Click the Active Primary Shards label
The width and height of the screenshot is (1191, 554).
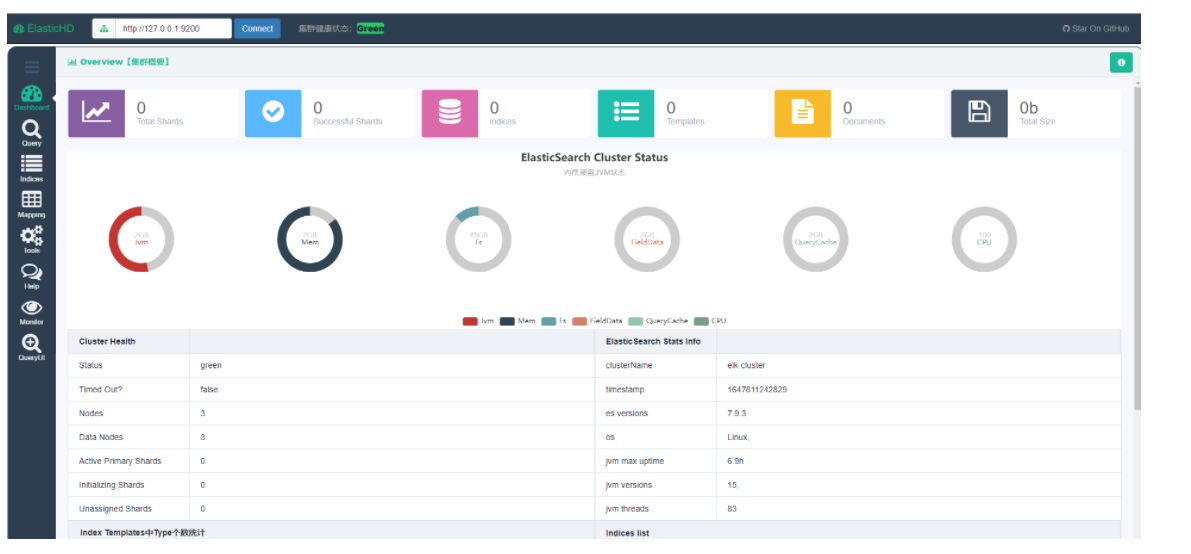click(x=120, y=461)
